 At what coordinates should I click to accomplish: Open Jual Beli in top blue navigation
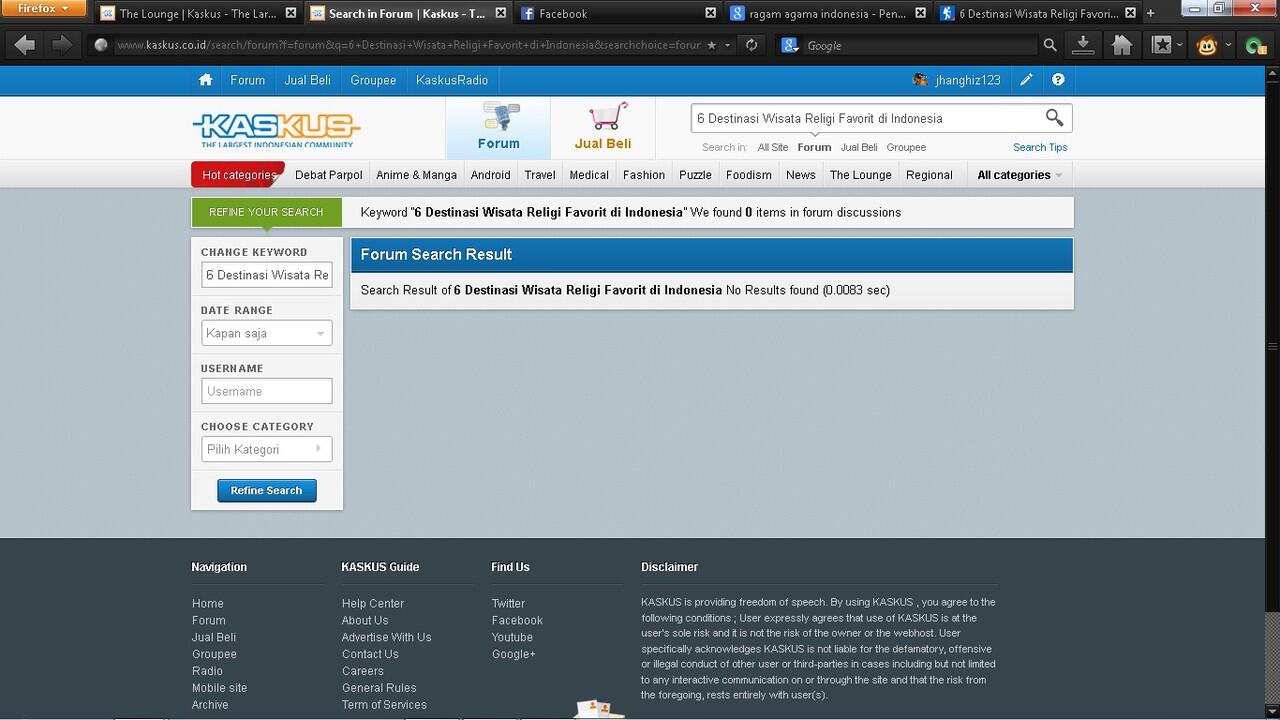coord(308,80)
